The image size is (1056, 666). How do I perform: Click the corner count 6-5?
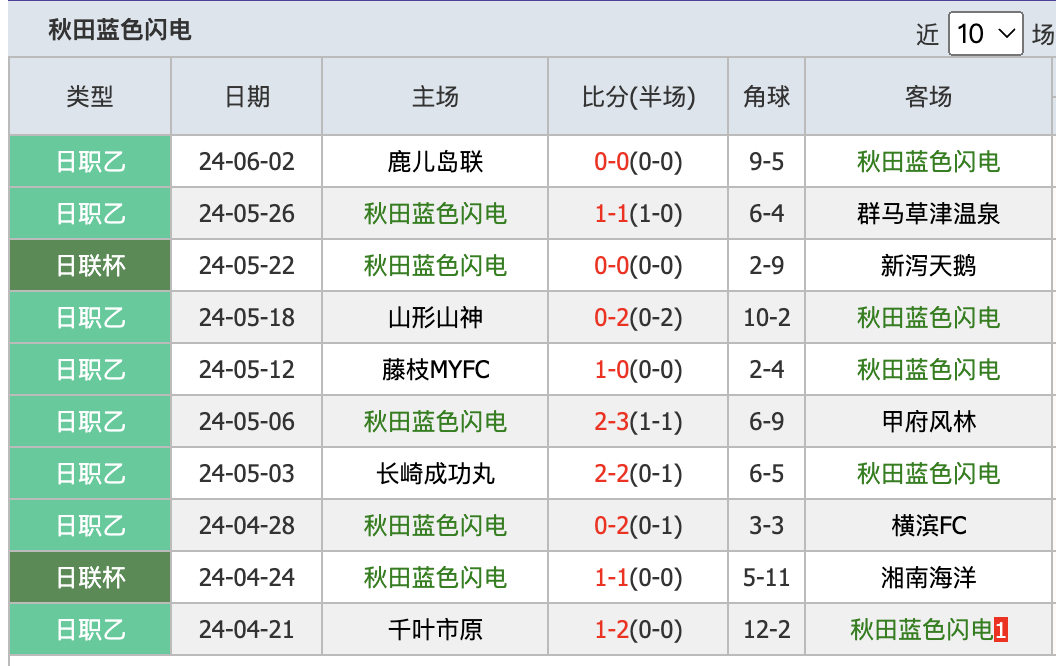click(x=766, y=473)
